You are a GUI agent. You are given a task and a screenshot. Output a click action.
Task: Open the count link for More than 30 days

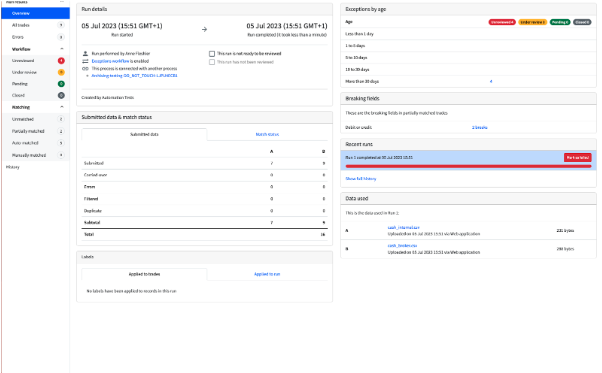tap(491, 81)
